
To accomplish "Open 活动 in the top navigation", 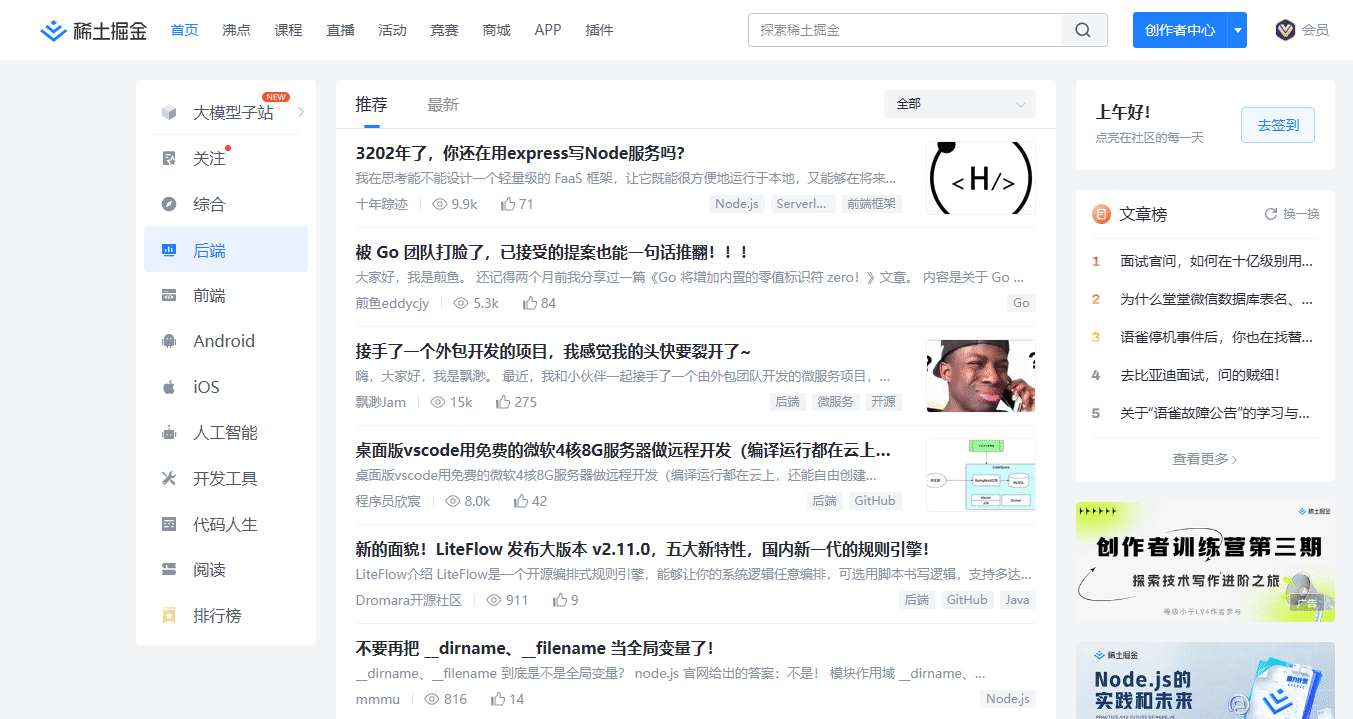I will click(x=392, y=30).
